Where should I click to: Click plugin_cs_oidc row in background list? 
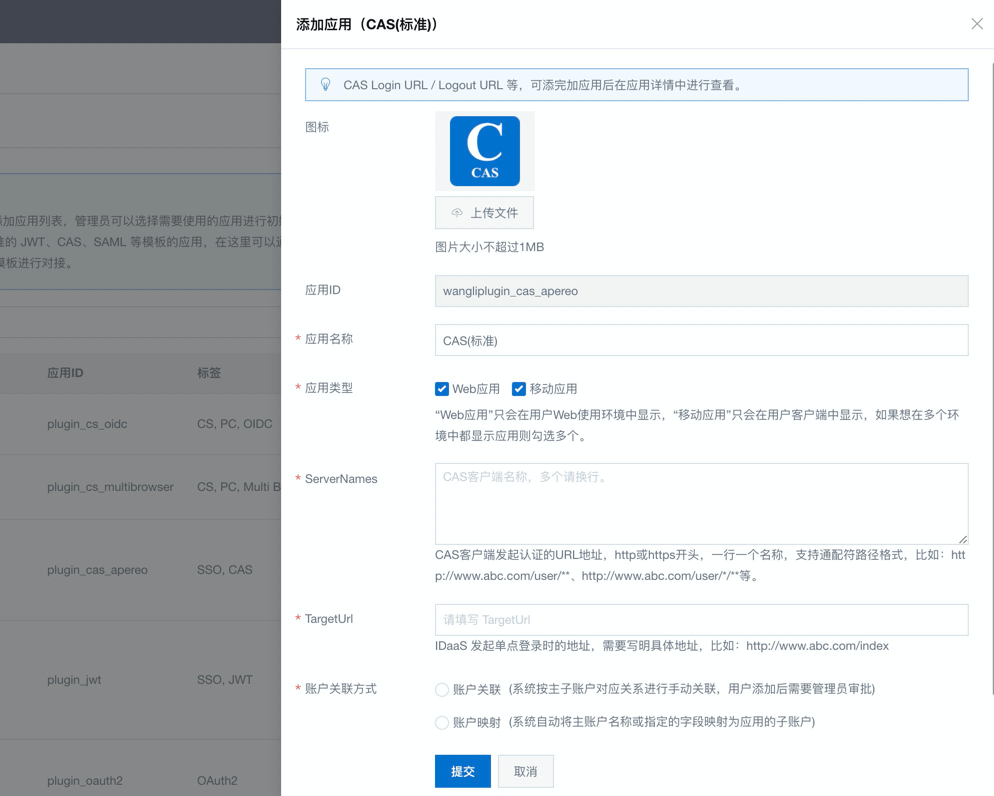87,424
